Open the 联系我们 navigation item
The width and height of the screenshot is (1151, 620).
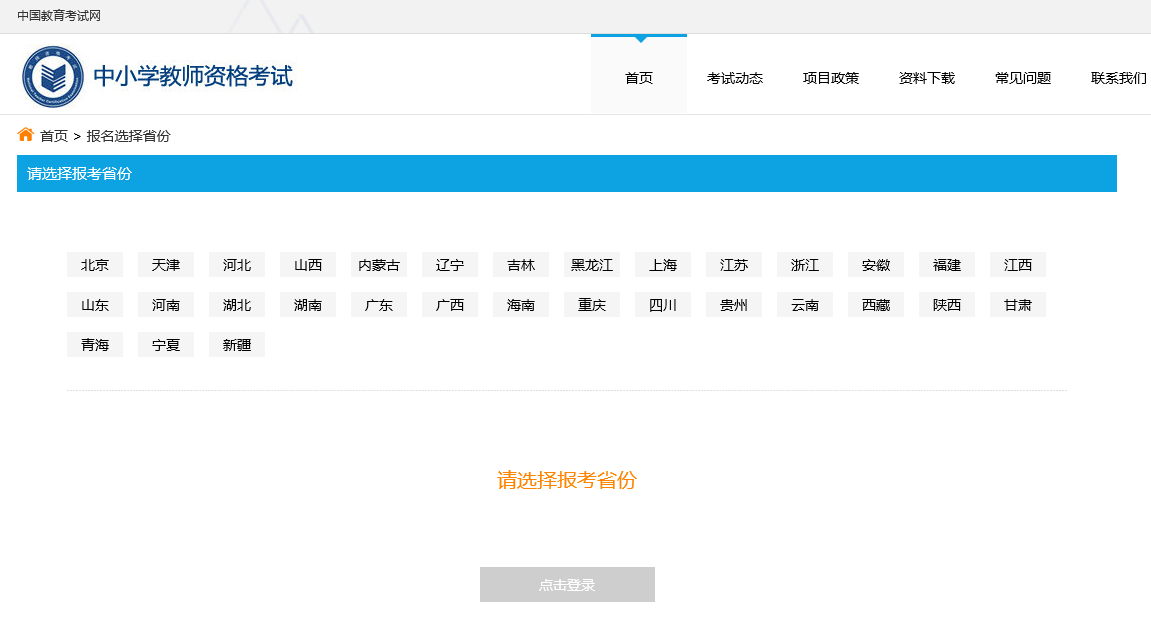coord(1118,78)
